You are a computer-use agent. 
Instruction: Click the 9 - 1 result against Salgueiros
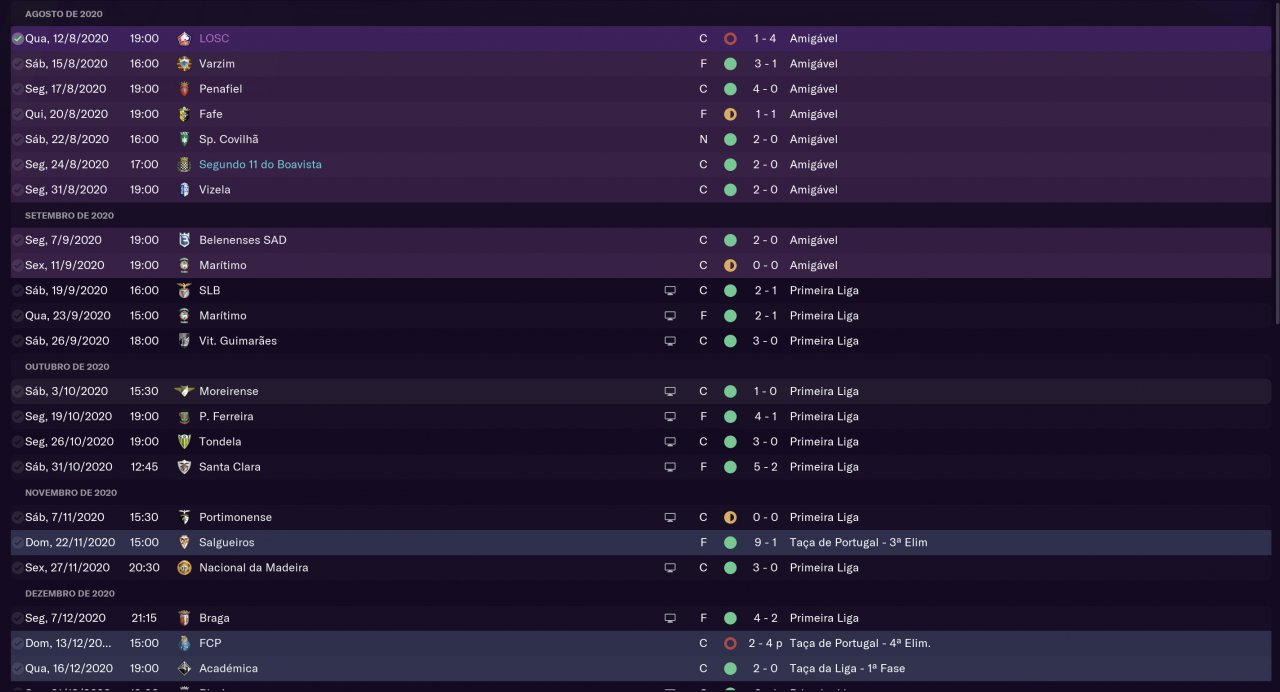pos(765,543)
